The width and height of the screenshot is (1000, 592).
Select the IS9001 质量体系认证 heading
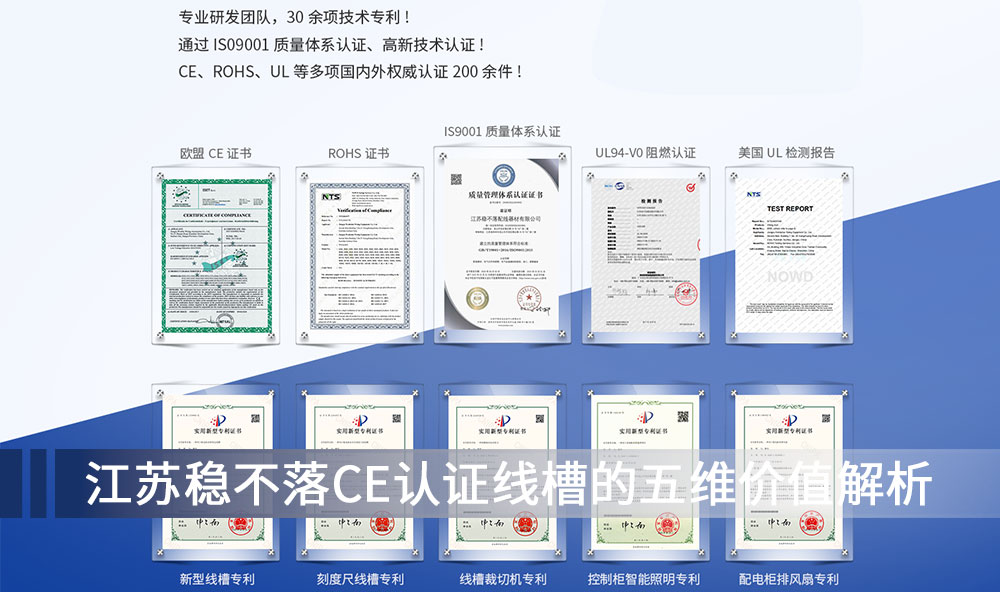pos(502,131)
